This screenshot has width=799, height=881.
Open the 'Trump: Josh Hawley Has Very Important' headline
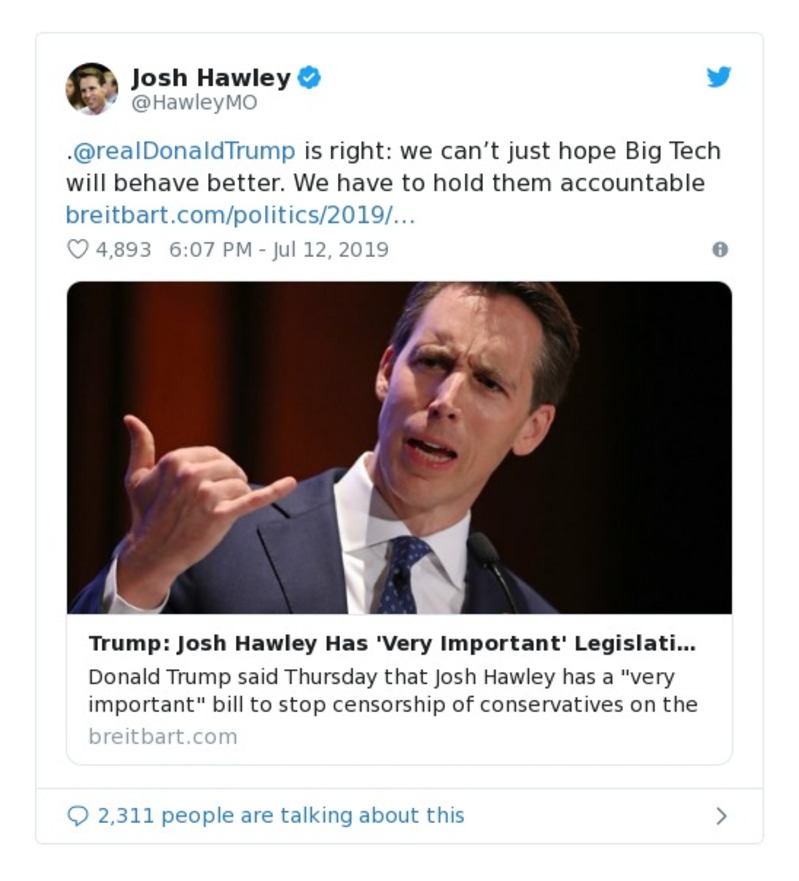392,643
